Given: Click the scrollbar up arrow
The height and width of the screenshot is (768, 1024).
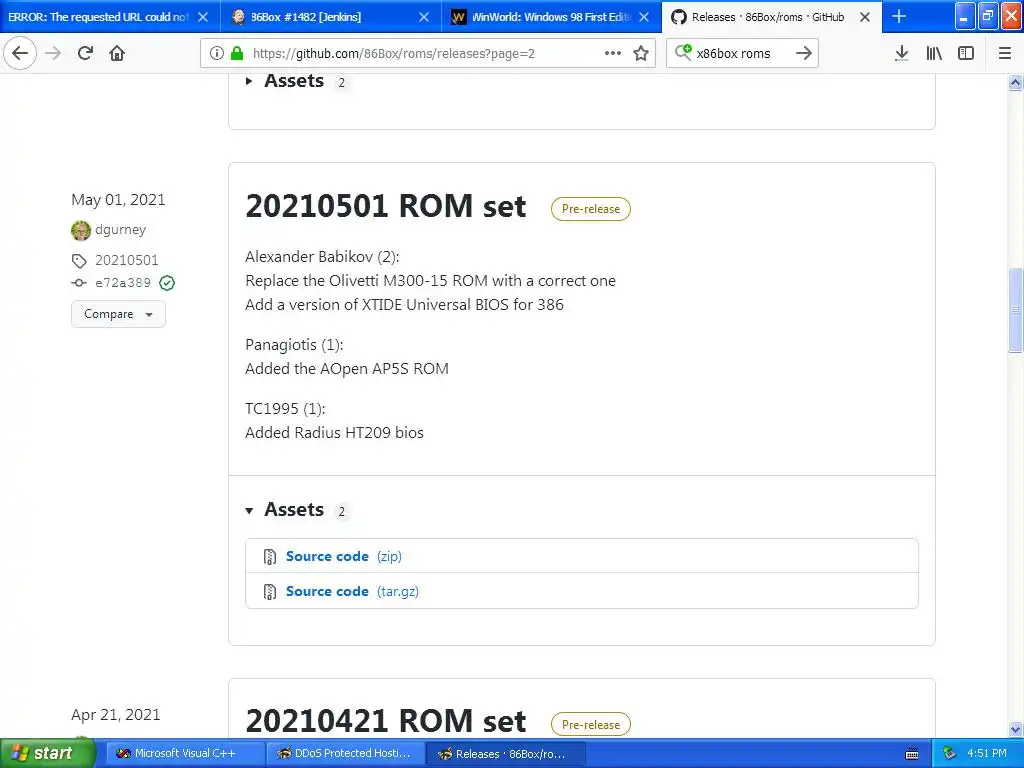Looking at the screenshot, I should coord(1015,82).
